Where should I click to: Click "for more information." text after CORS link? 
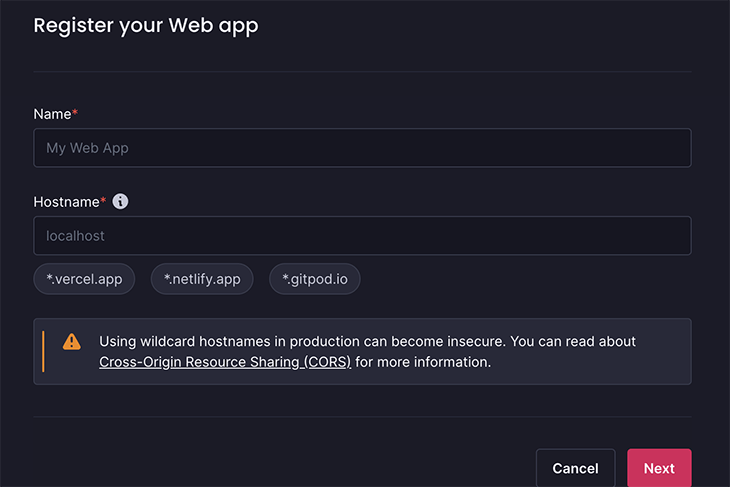423,362
